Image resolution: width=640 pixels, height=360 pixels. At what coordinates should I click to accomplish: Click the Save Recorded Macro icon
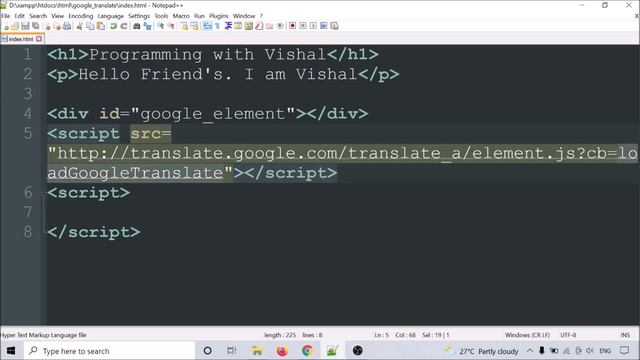(334, 26)
